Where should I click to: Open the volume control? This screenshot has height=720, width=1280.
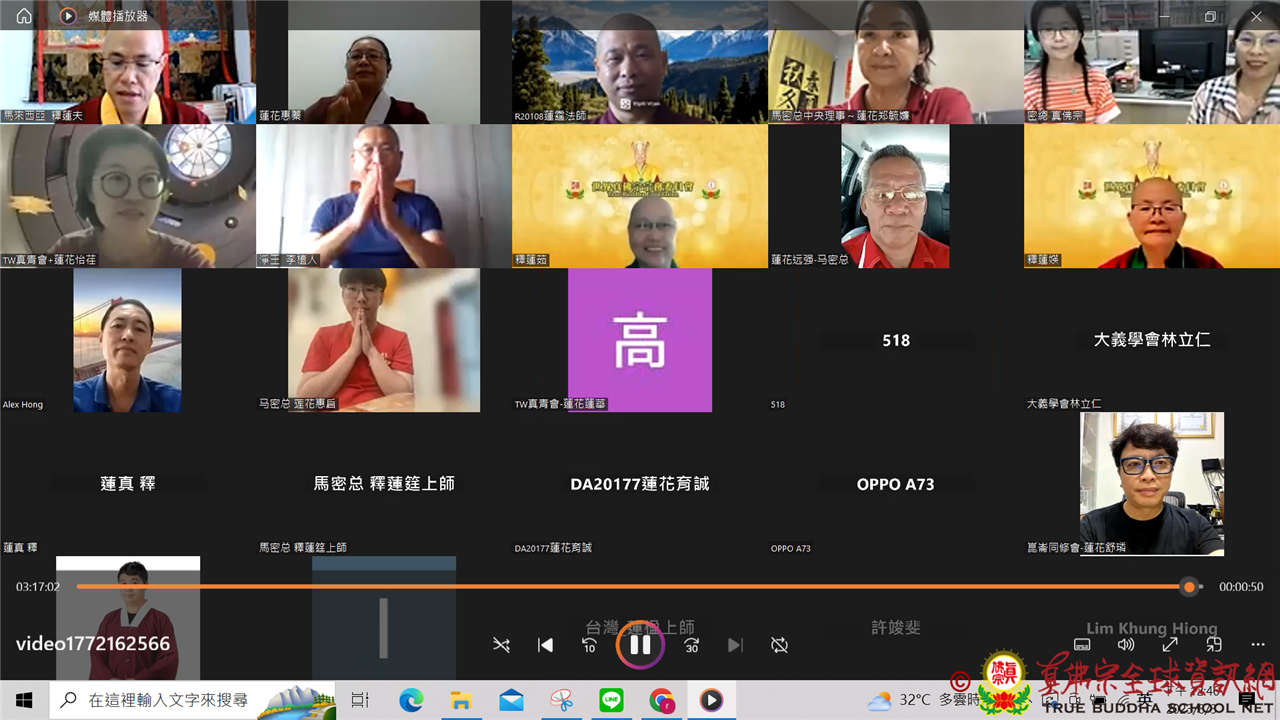pos(1125,645)
